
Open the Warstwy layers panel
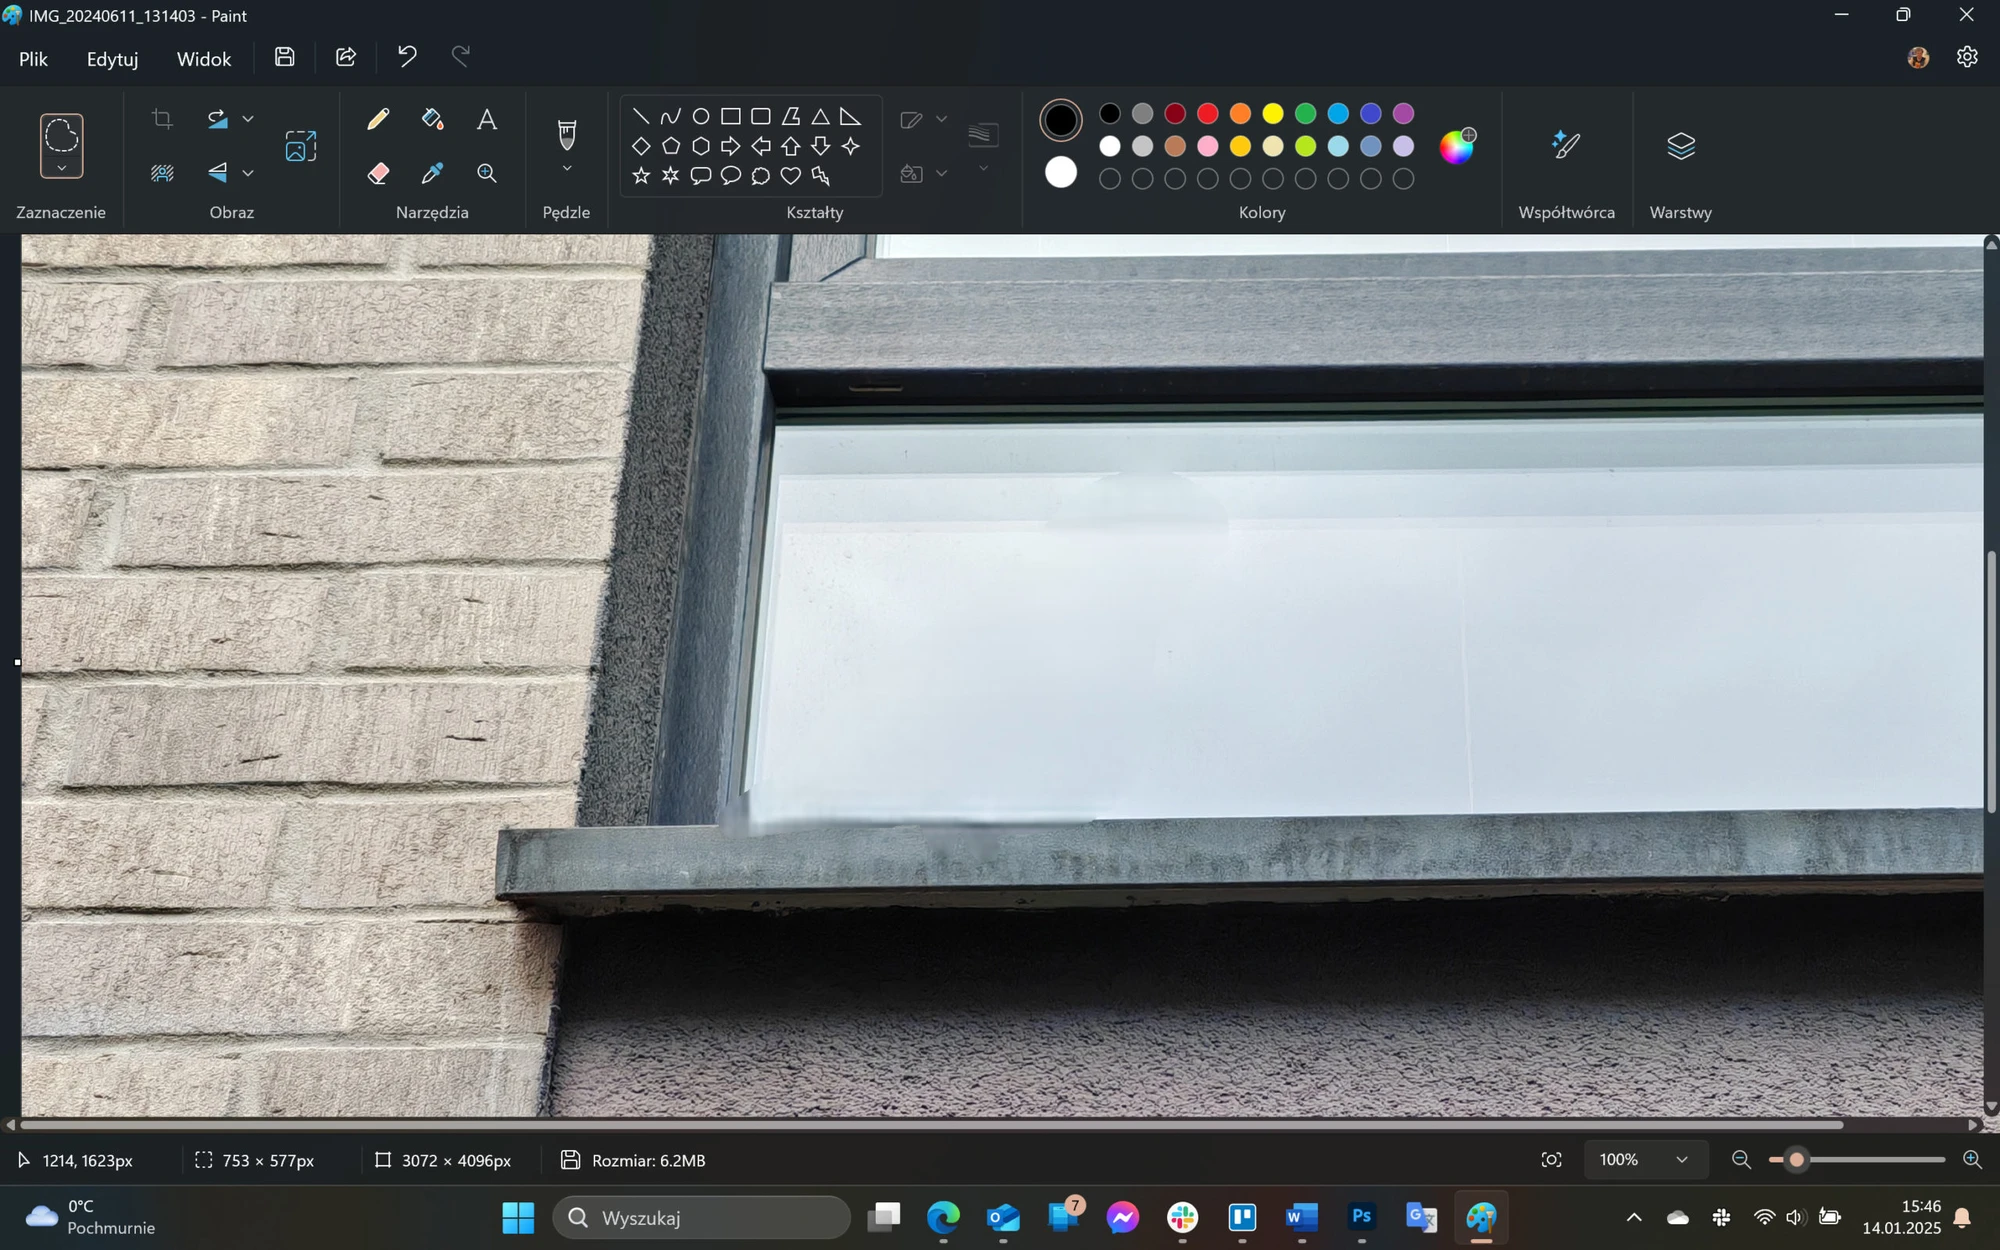coord(1681,146)
